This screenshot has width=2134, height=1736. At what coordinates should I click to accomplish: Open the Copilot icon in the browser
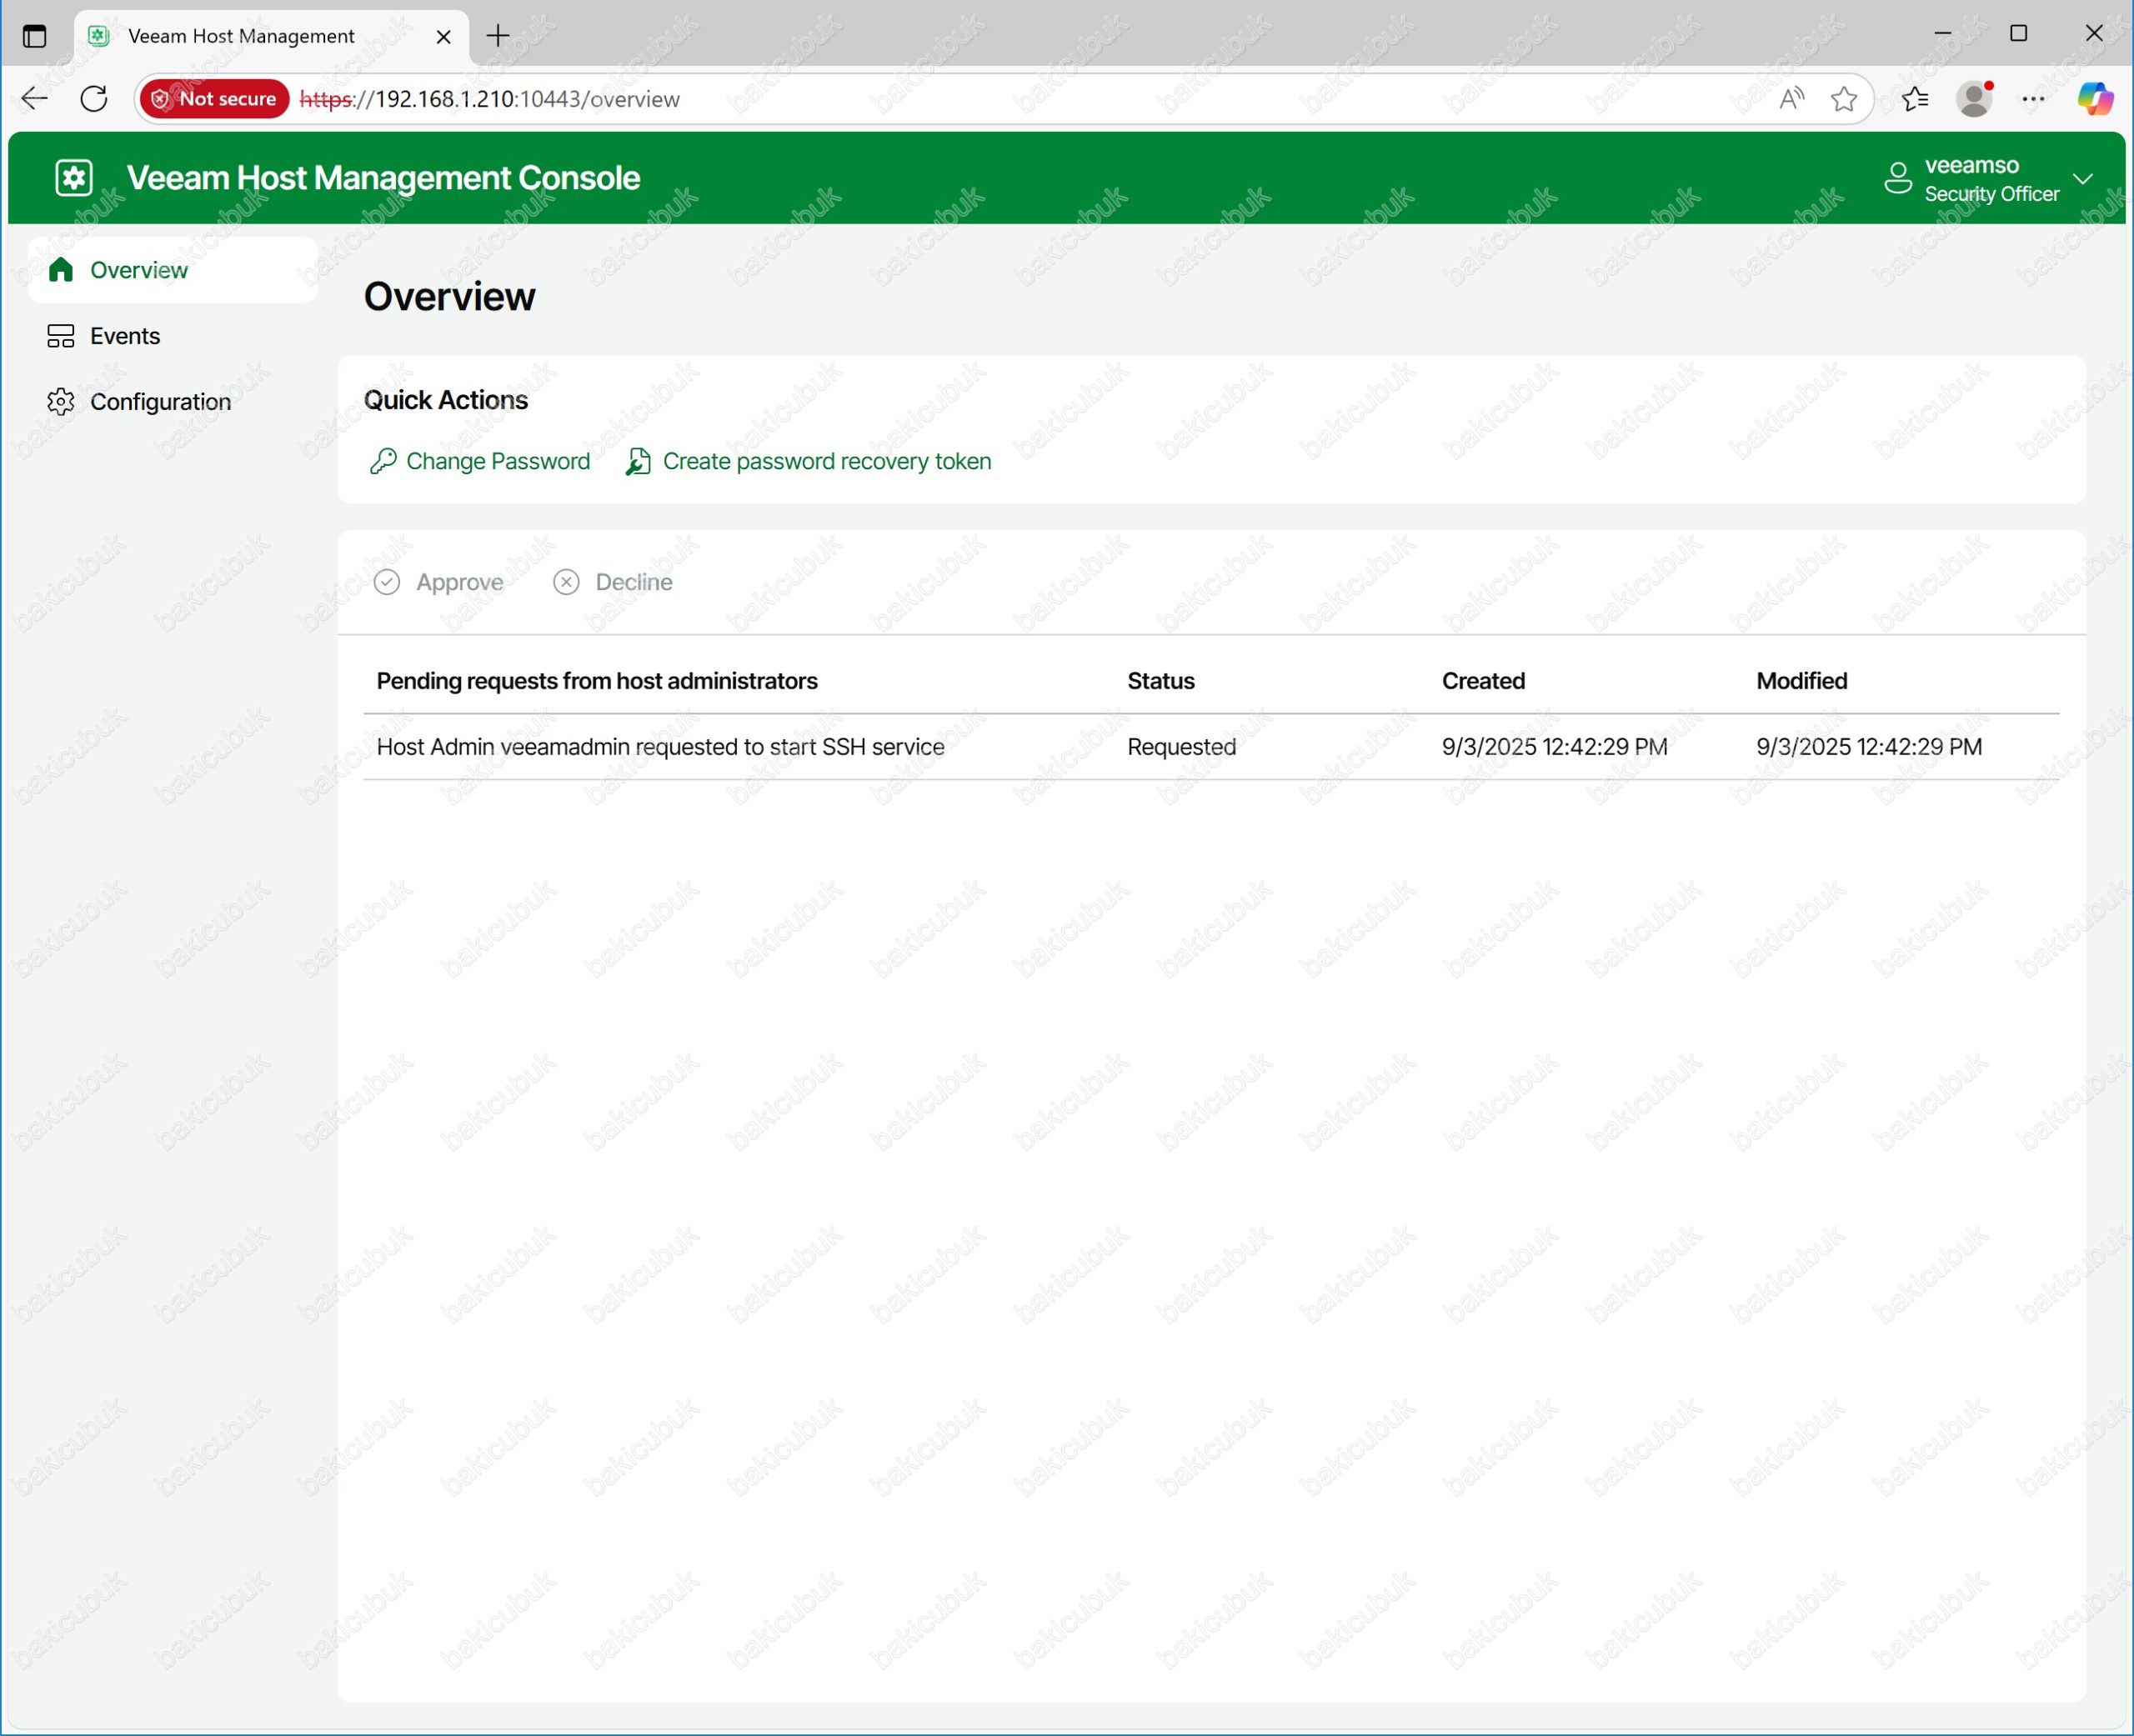2095,98
